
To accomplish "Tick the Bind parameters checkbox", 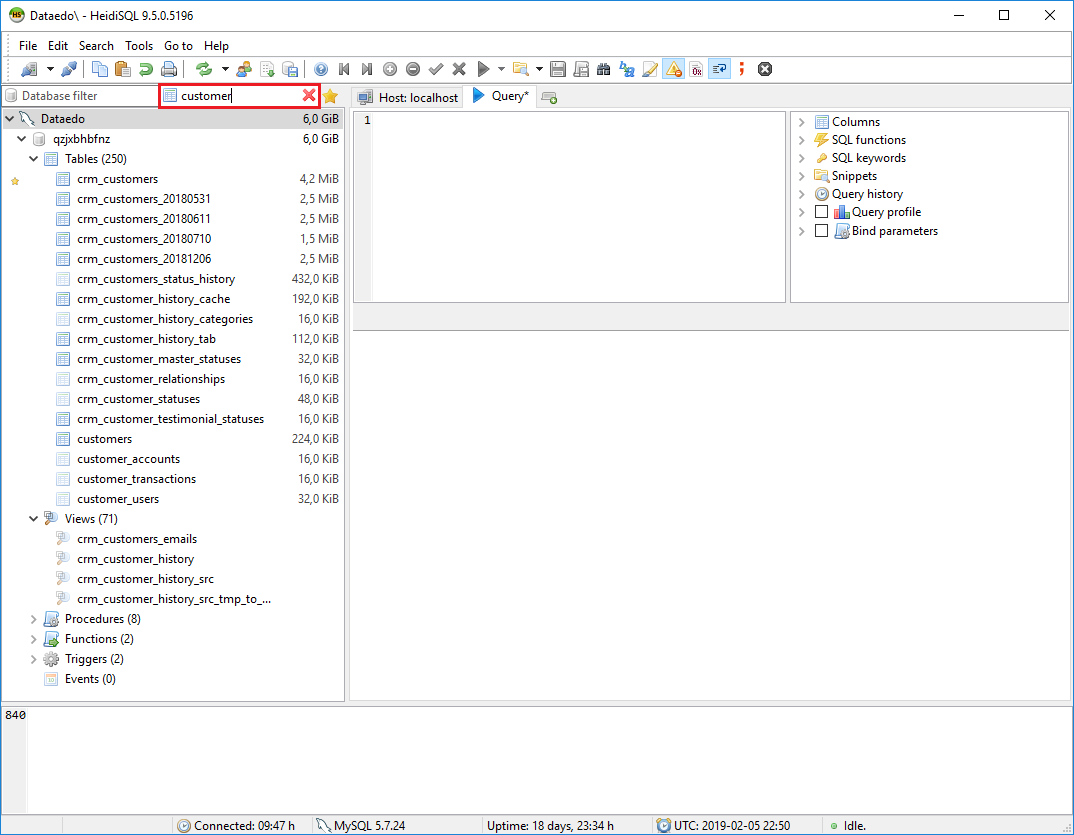I will 822,231.
